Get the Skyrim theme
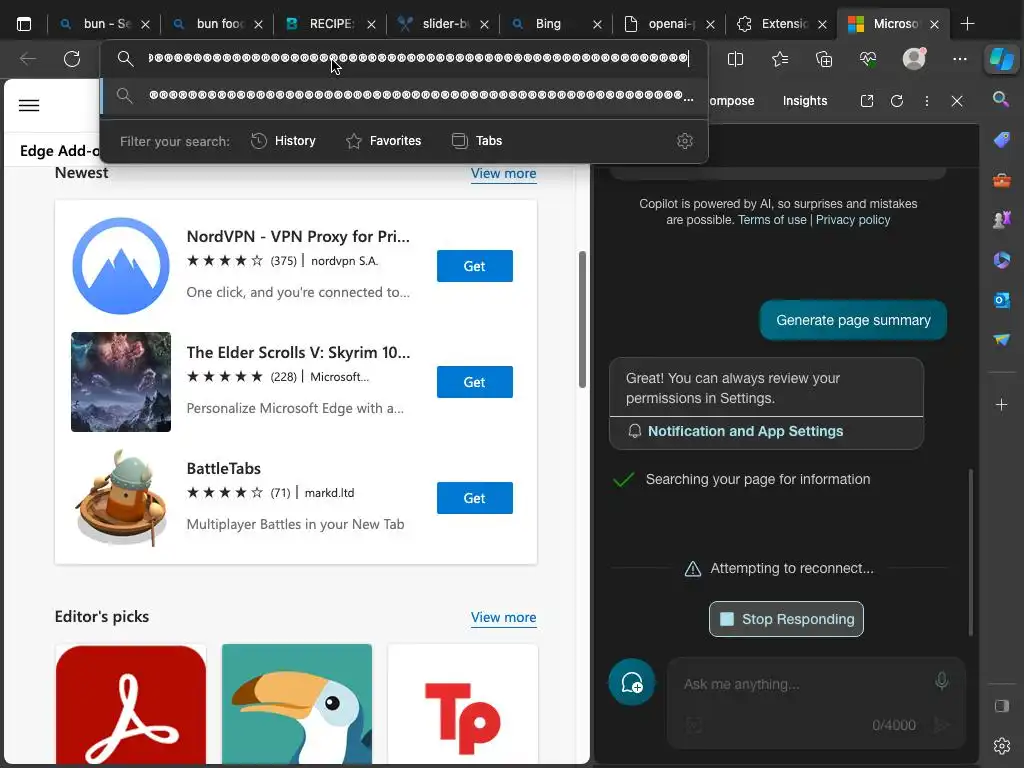 [x=475, y=382]
